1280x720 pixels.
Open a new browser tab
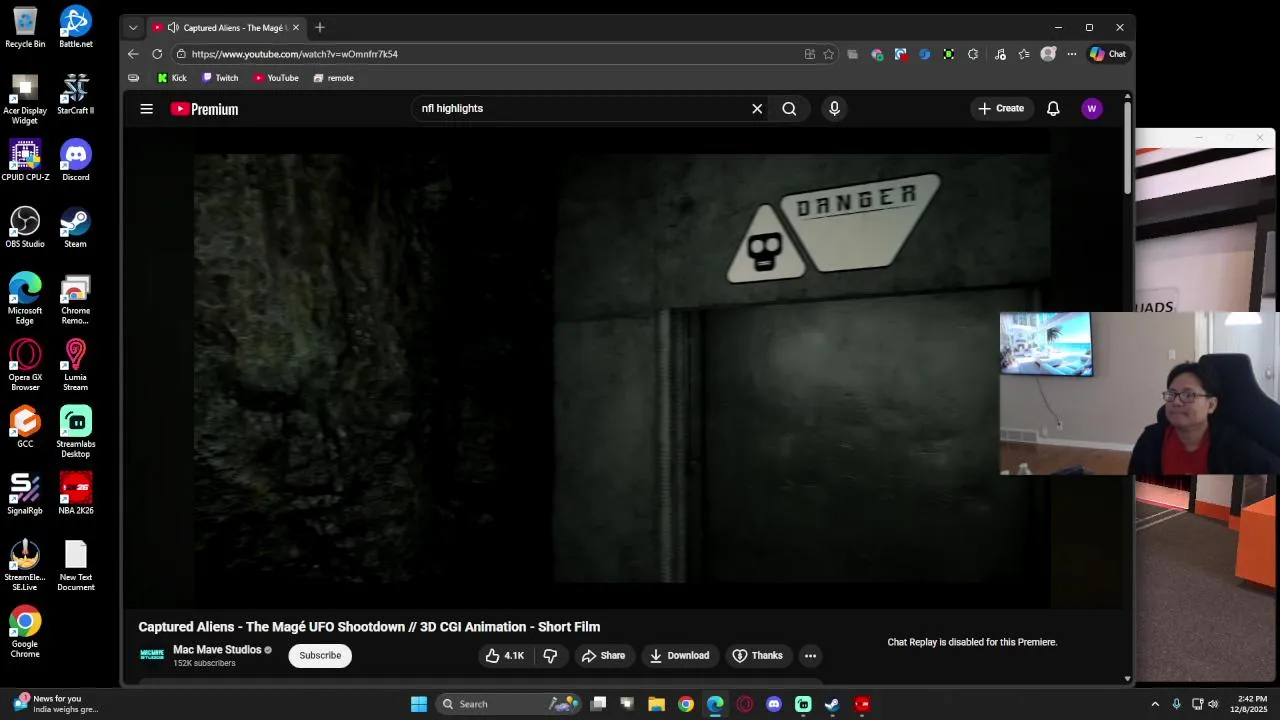(319, 28)
